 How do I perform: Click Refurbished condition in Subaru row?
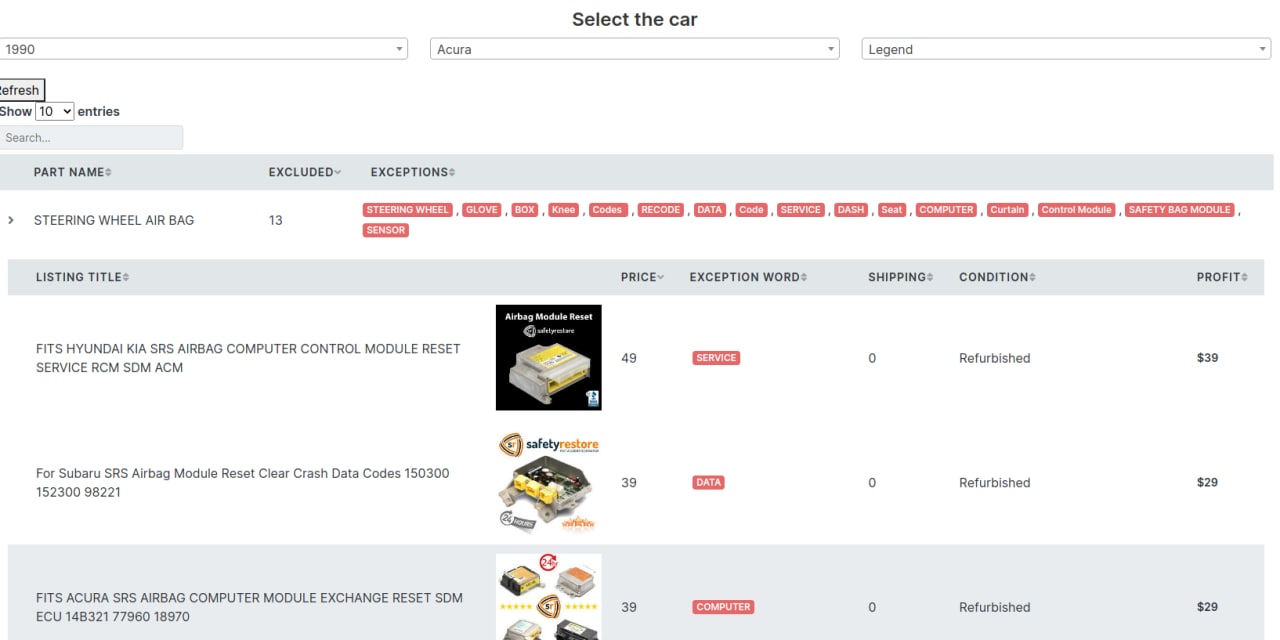tap(994, 482)
